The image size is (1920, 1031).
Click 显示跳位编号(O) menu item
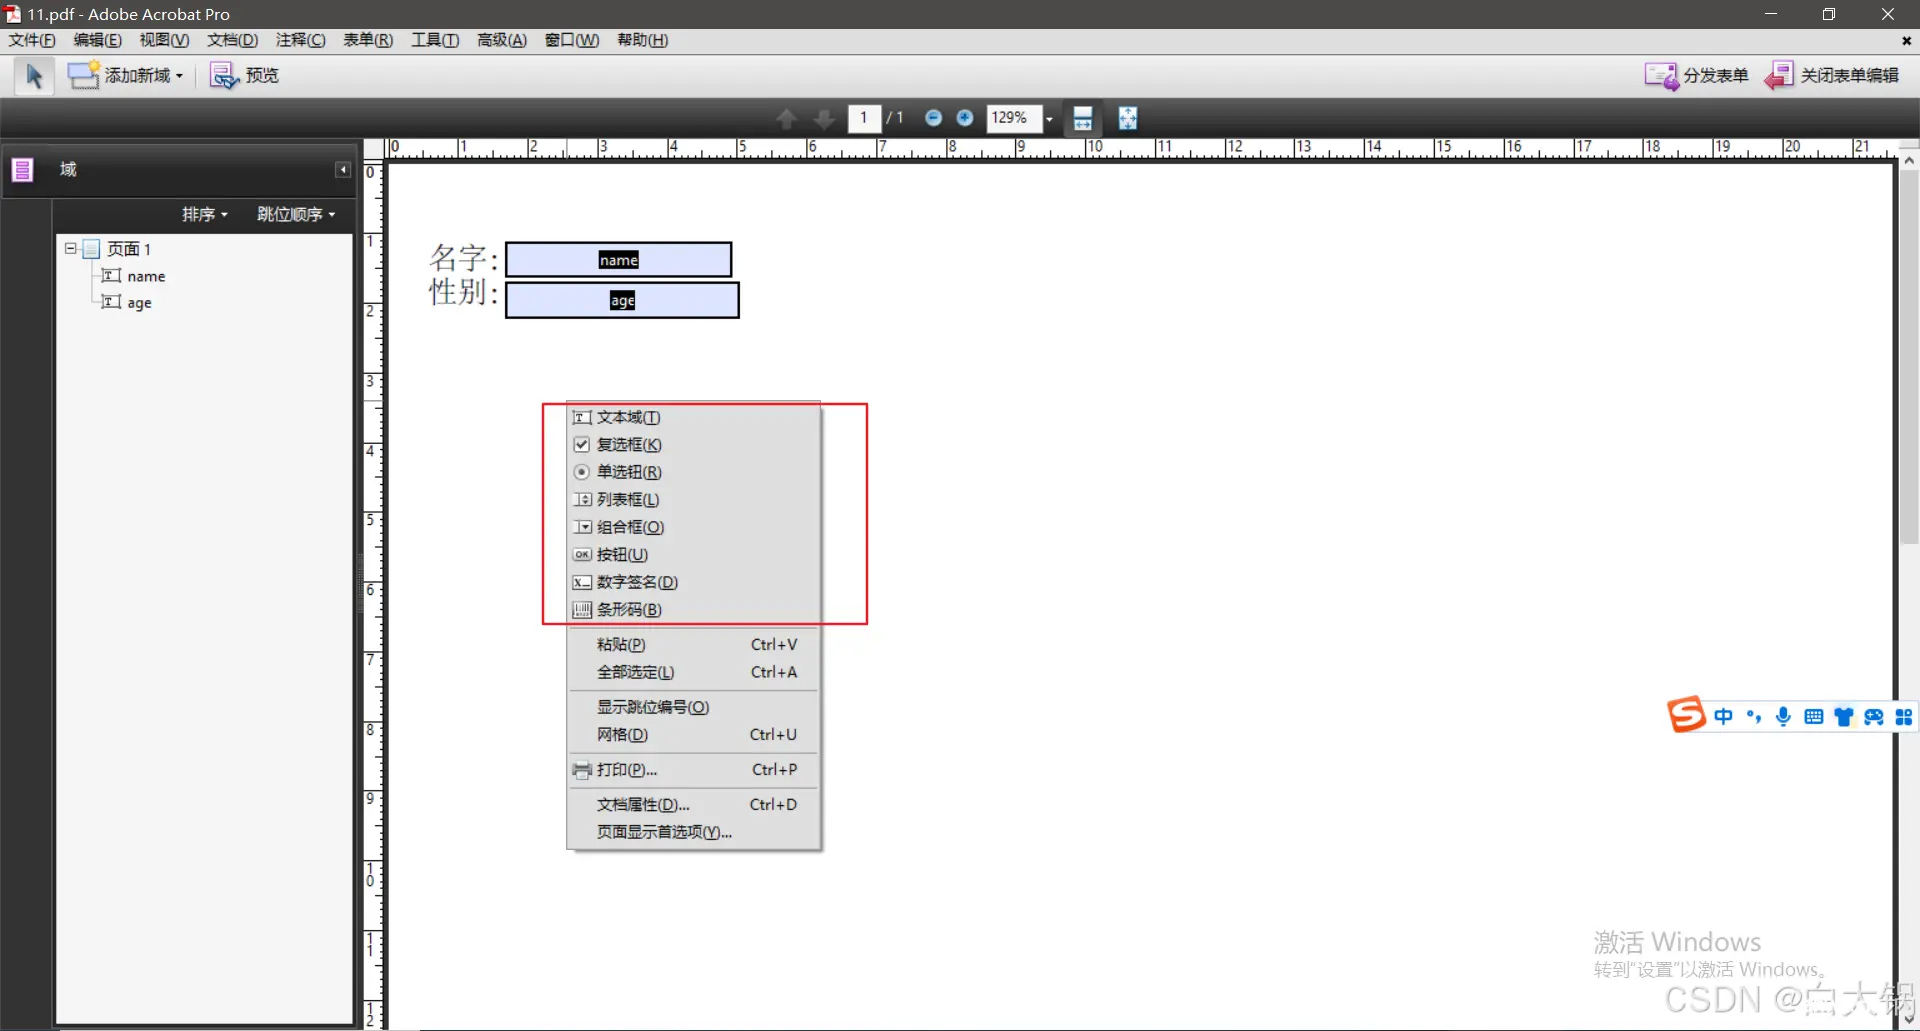click(x=693, y=707)
